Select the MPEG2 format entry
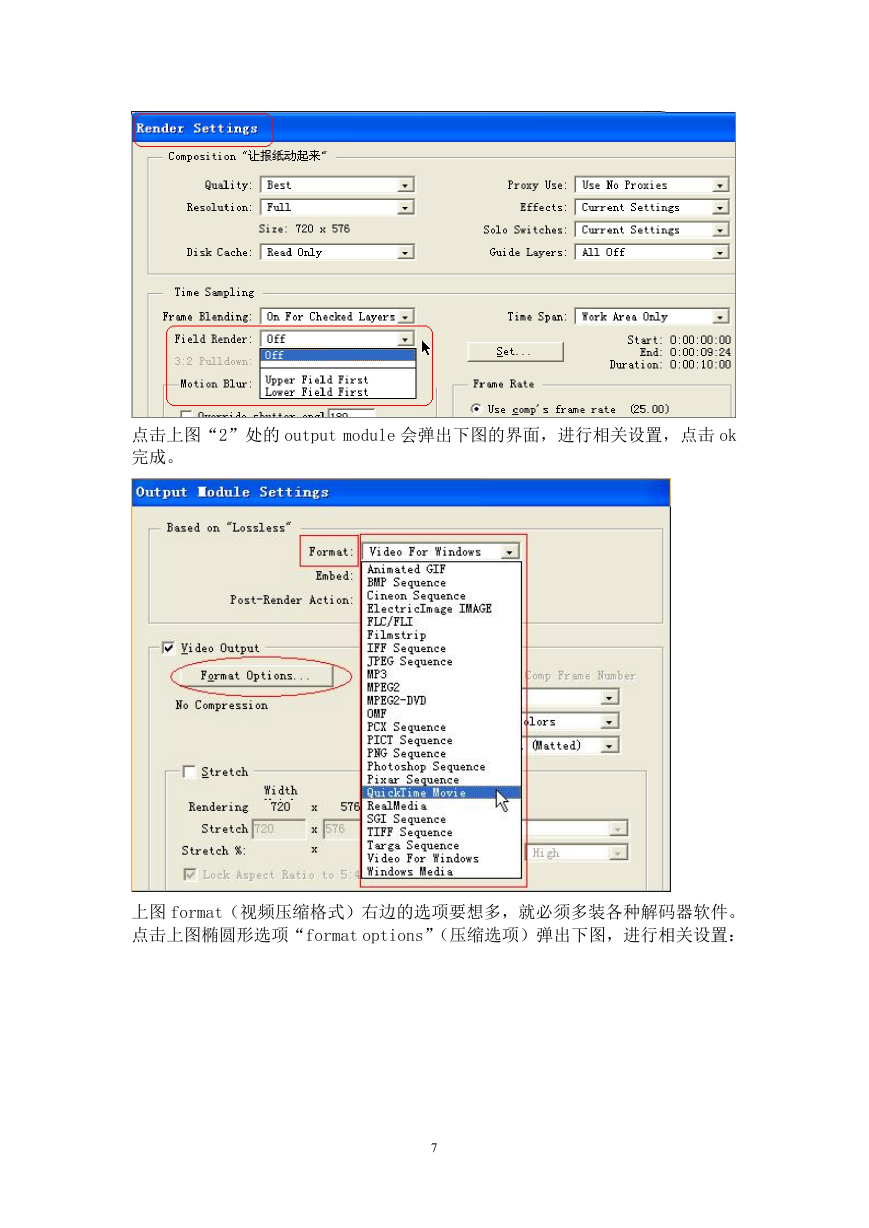The width and height of the screenshot is (869, 1228). [441, 687]
